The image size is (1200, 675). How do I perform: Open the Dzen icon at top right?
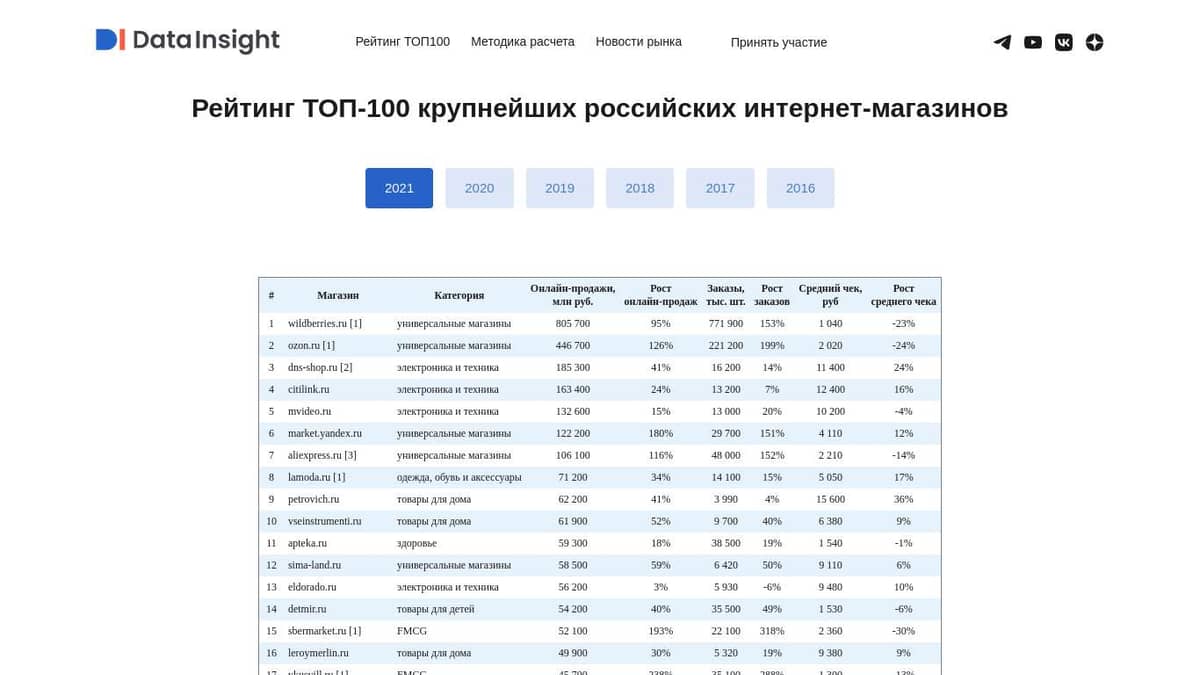coord(1094,42)
